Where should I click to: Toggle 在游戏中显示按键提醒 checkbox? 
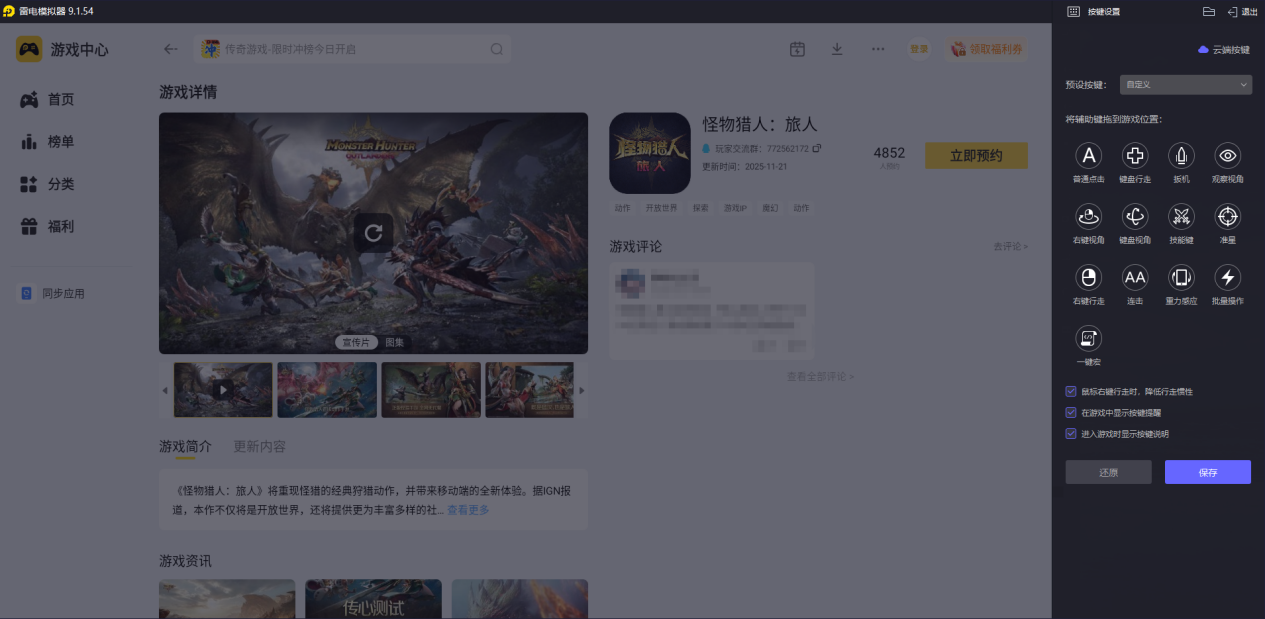(x=1071, y=412)
